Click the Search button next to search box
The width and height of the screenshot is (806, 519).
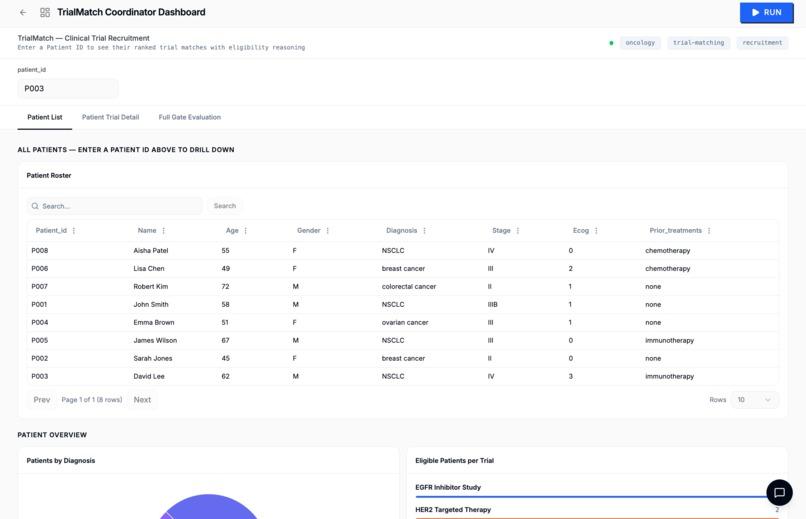point(225,206)
